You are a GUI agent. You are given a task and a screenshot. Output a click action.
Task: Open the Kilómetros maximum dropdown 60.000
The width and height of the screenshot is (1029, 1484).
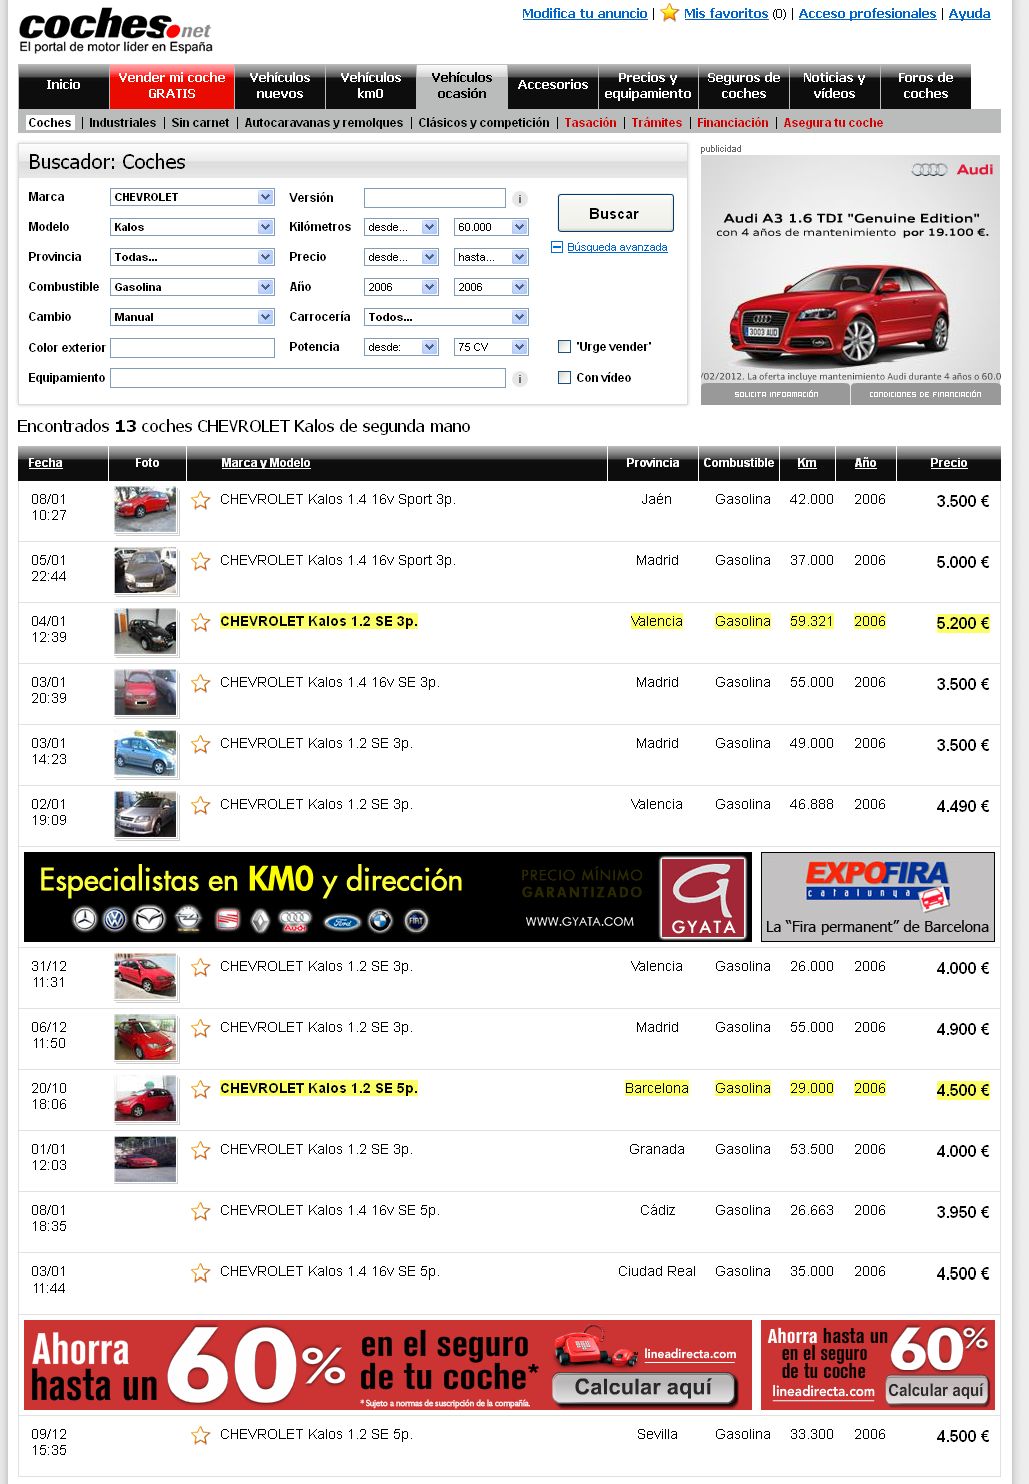click(491, 227)
